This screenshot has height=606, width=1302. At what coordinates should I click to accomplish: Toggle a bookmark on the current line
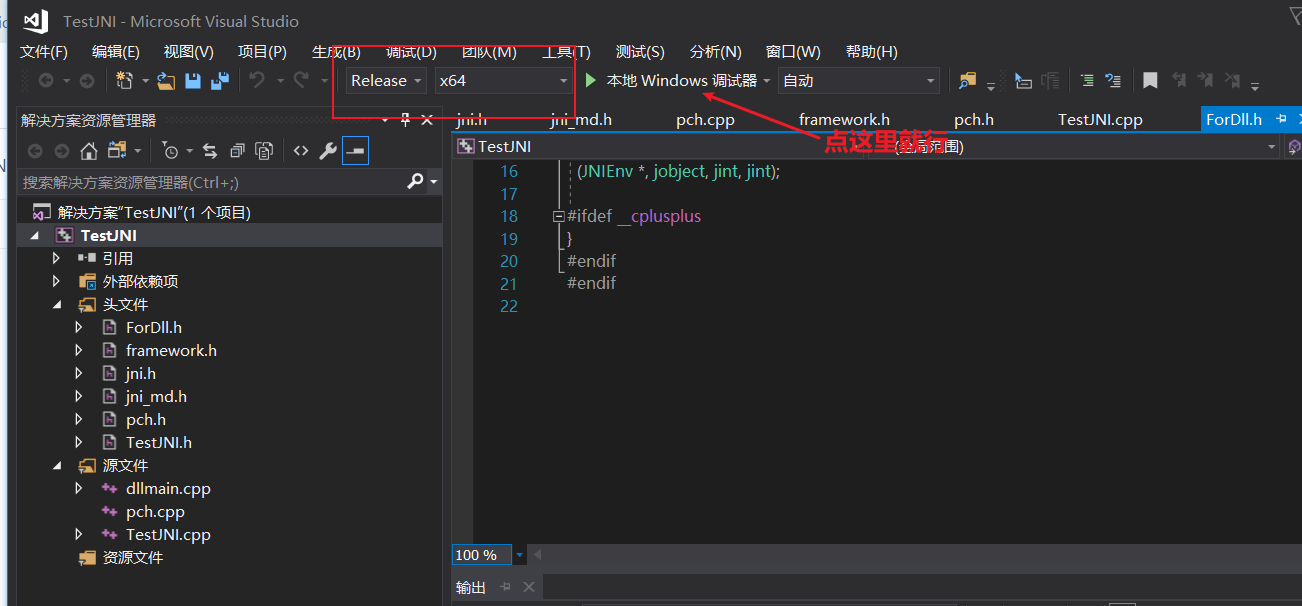[1151, 81]
